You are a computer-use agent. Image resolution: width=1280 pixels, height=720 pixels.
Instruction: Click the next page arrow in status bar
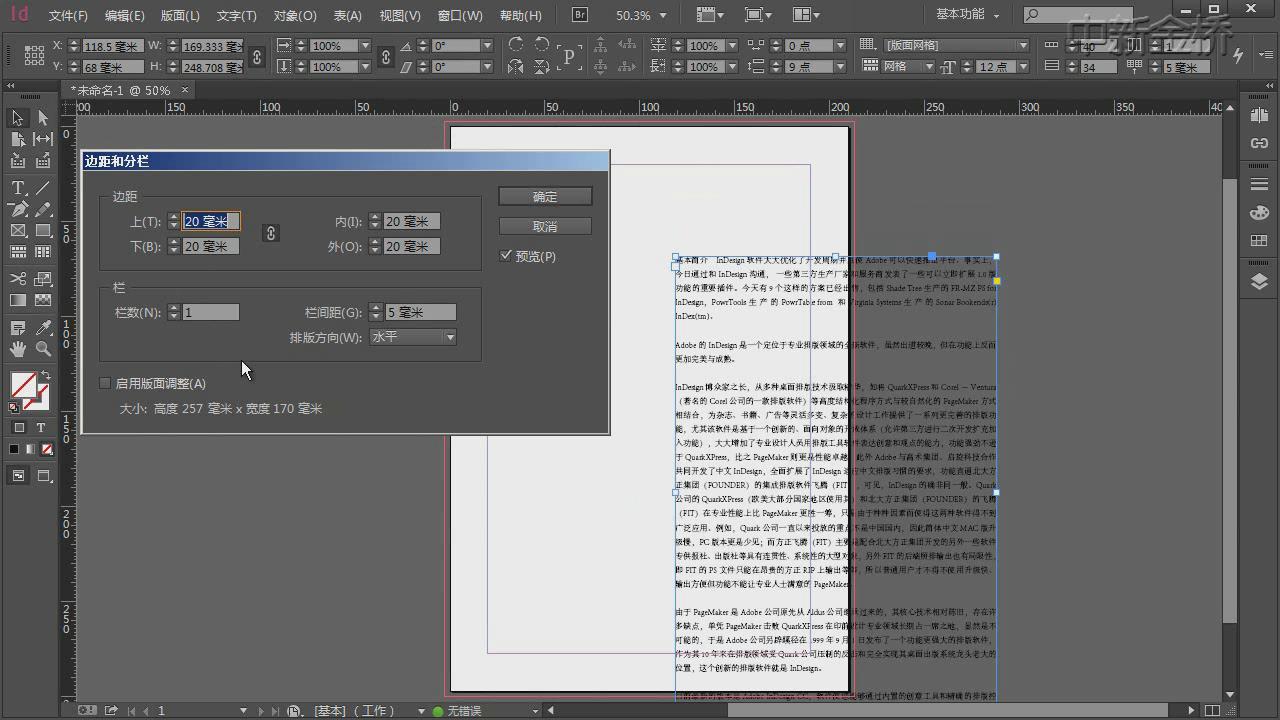click(x=260, y=711)
